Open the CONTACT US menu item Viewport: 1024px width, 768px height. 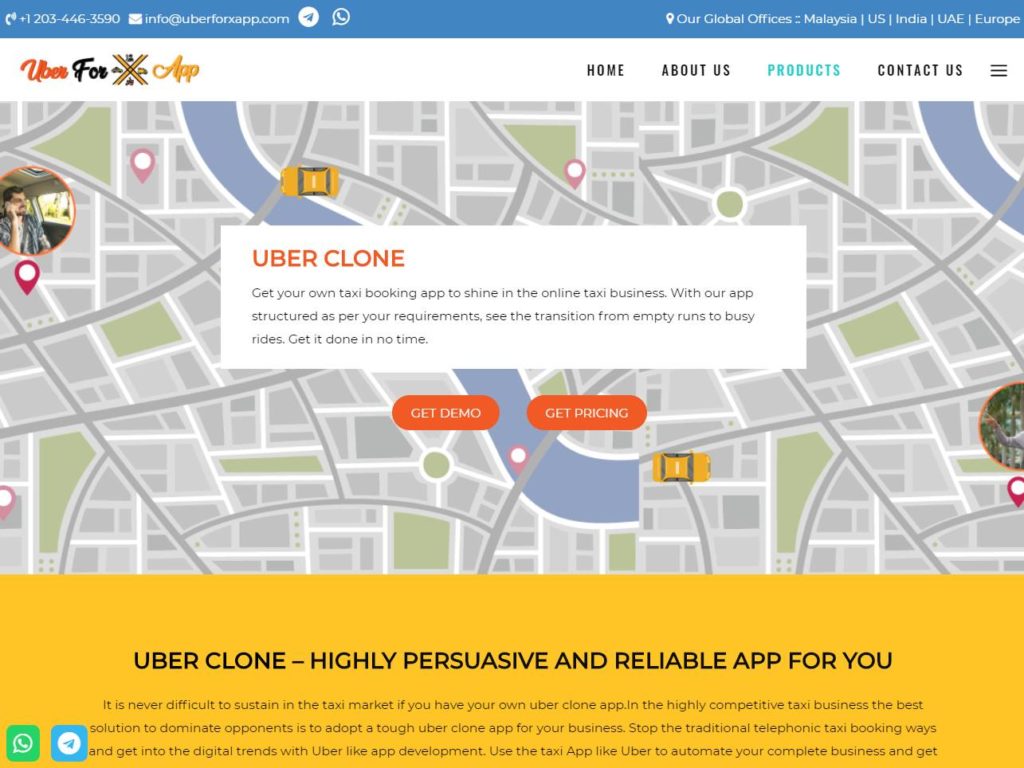point(920,71)
